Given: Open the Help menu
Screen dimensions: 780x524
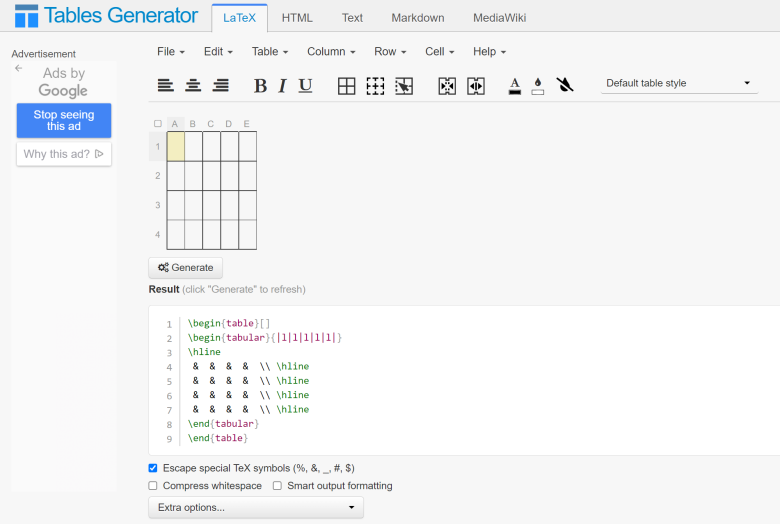Looking at the screenshot, I should (x=489, y=52).
